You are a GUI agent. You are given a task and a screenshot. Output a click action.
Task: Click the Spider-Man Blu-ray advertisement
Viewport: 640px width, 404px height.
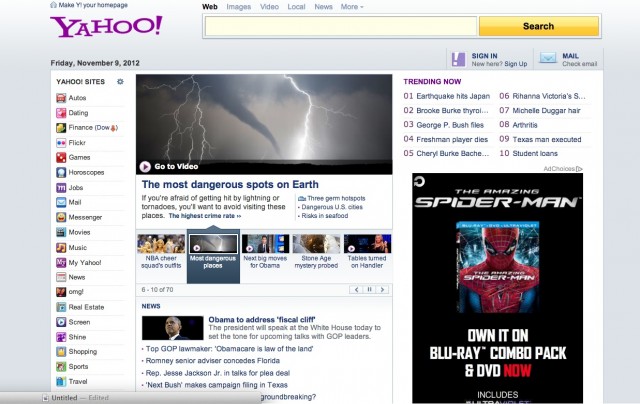click(498, 288)
